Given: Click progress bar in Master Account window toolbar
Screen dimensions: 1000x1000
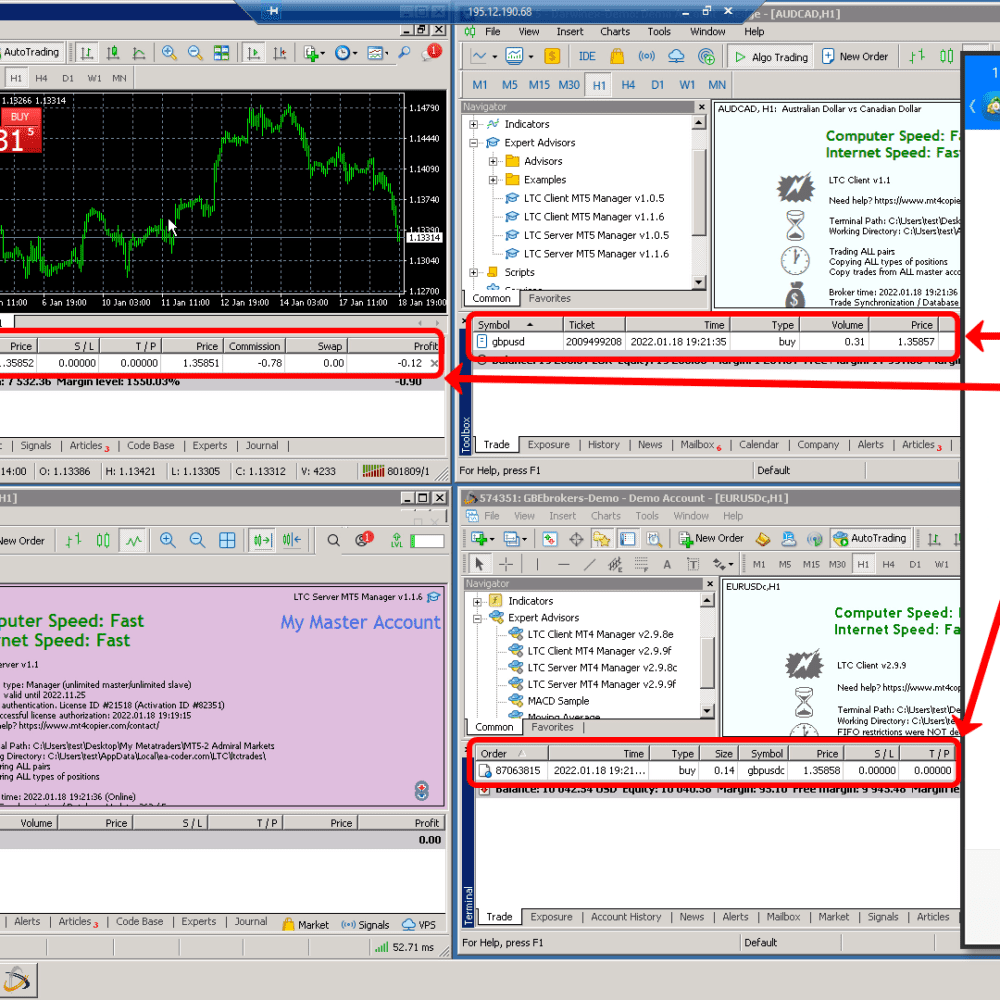Looking at the screenshot, I should [x=427, y=541].
